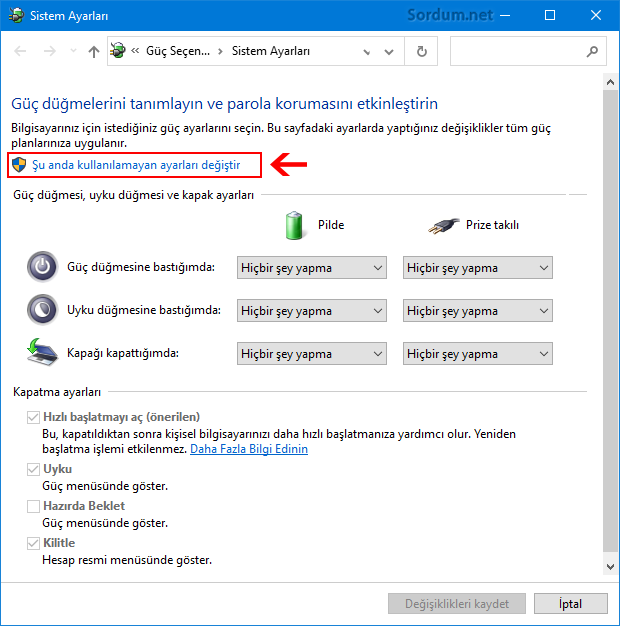Click the sleep button moon icon
This screenshot has height=626, width=620.
click(x=42, y=310)
